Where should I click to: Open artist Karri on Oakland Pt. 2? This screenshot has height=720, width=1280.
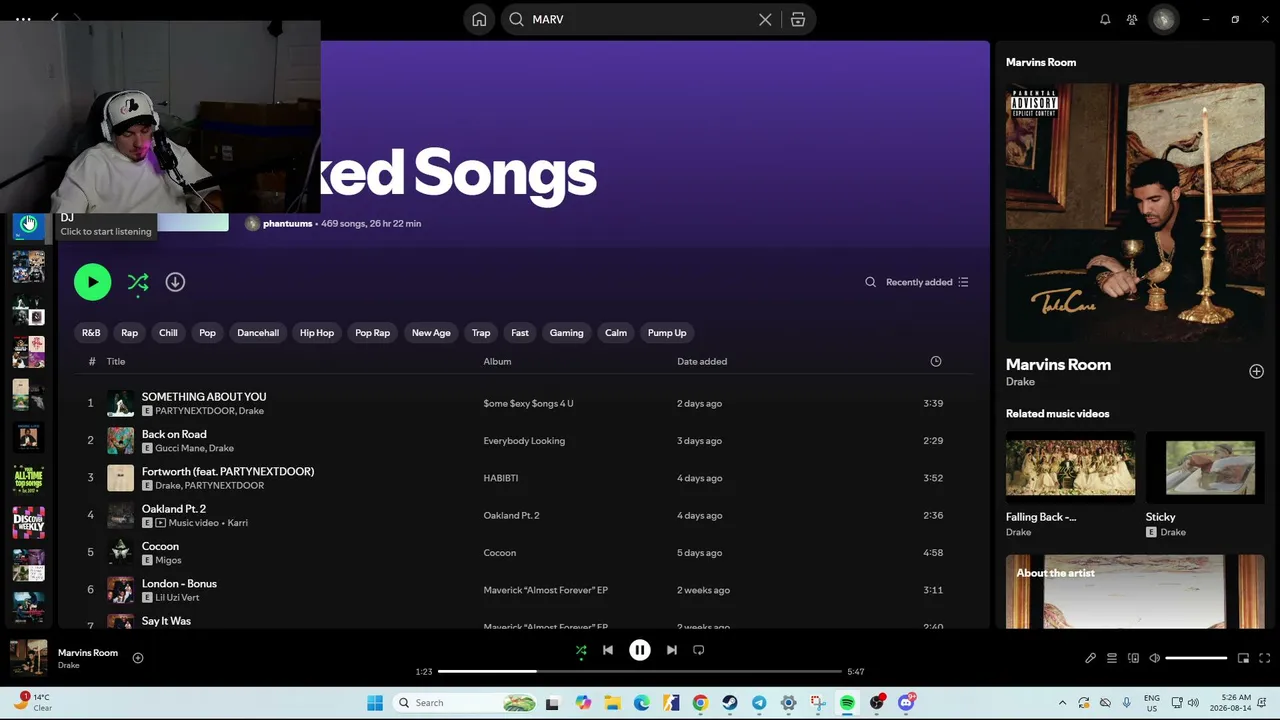click(237, 523)
